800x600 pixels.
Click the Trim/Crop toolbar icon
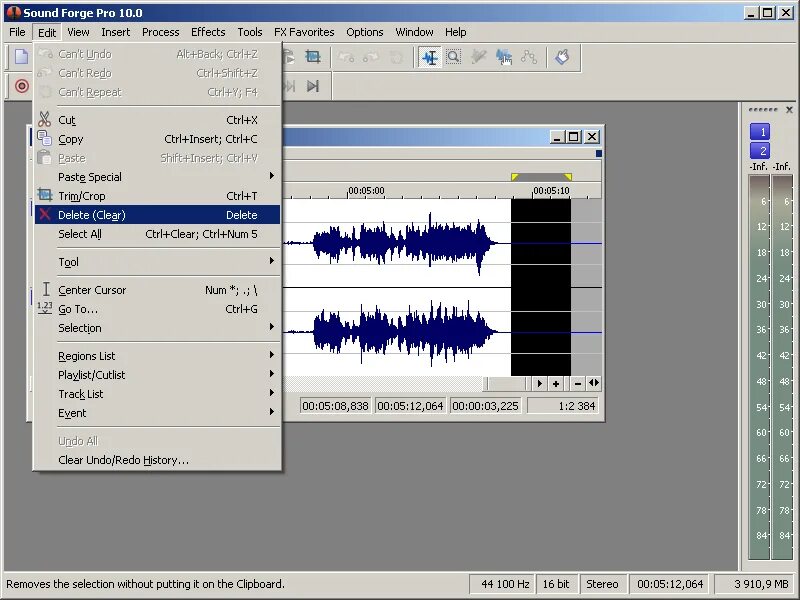(313, 57)
